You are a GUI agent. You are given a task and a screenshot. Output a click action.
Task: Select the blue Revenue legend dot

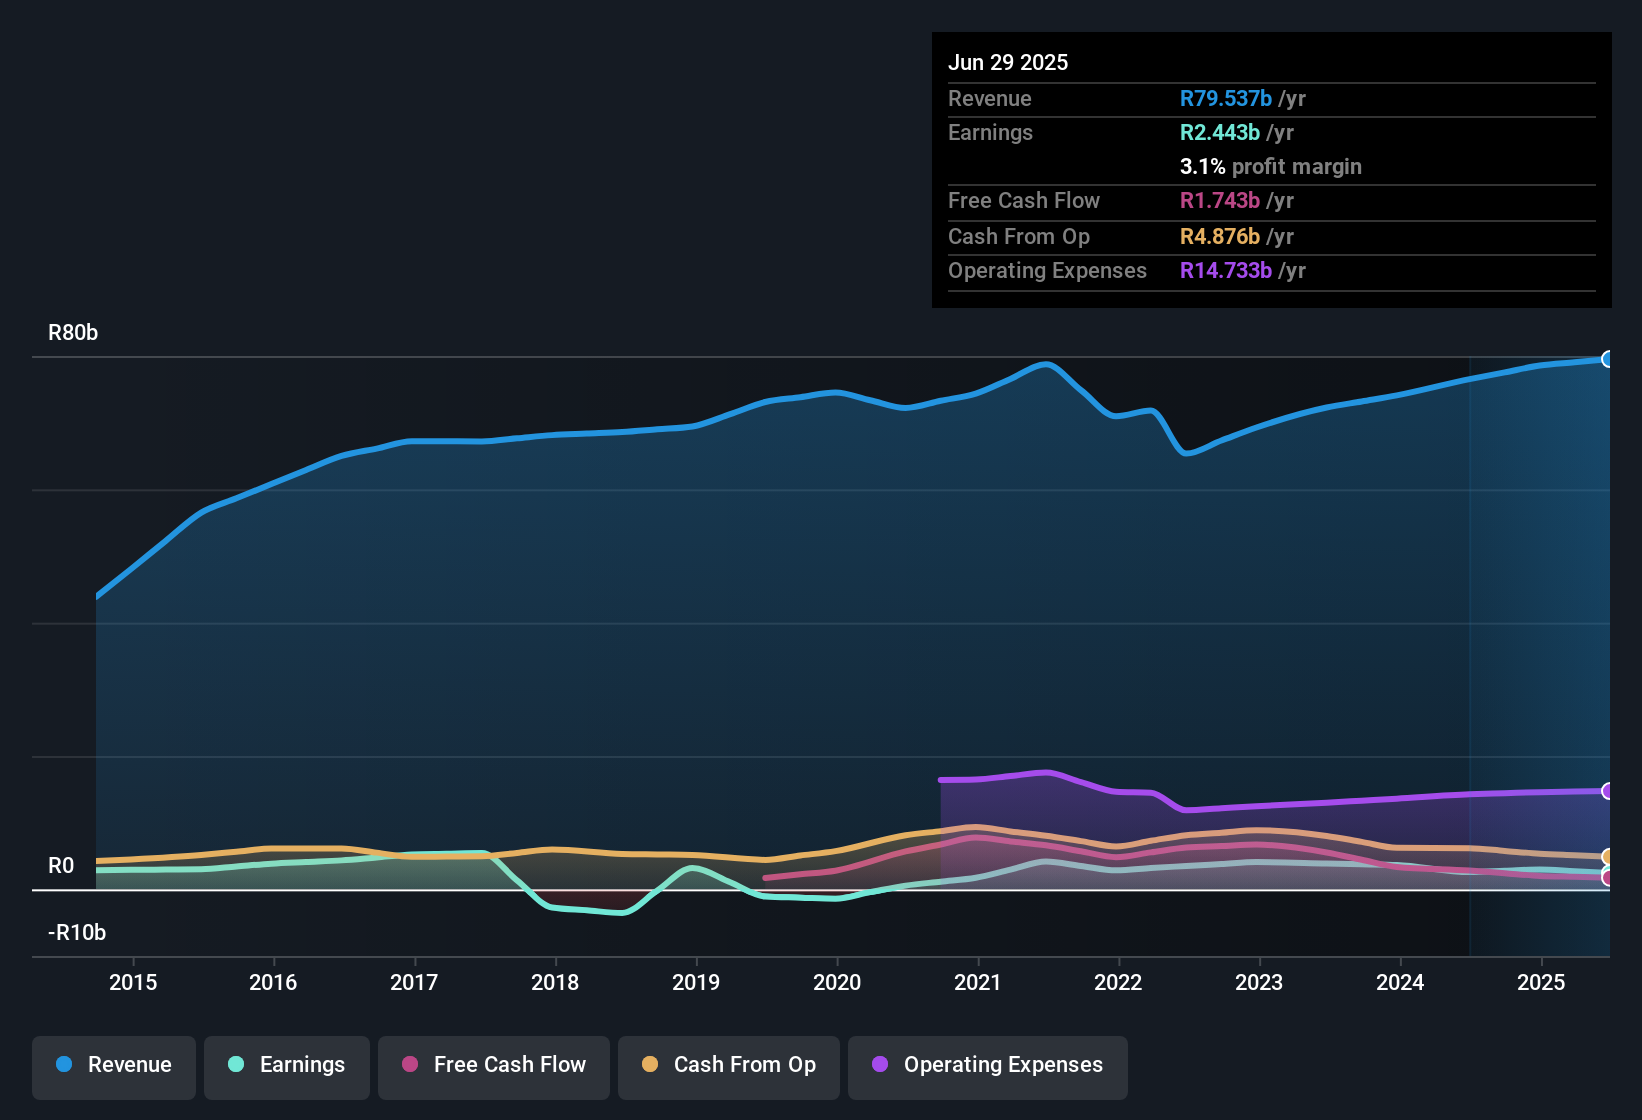64,1065
